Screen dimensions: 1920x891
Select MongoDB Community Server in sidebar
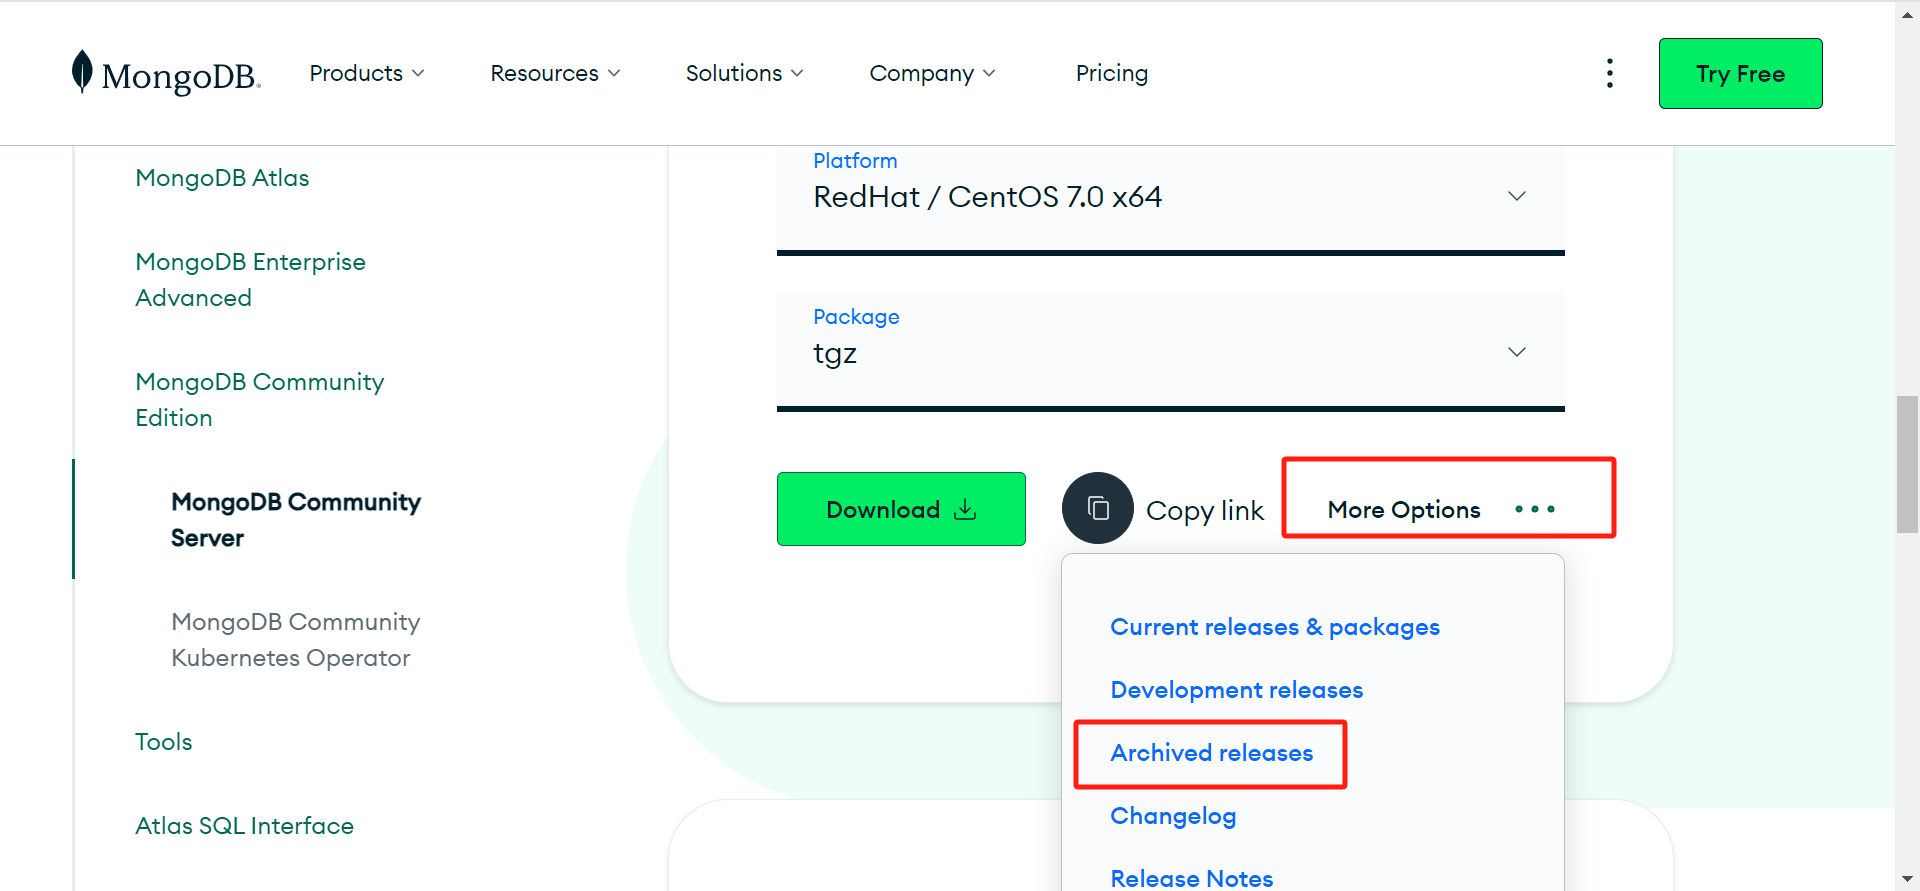click(x=295, y=520)
